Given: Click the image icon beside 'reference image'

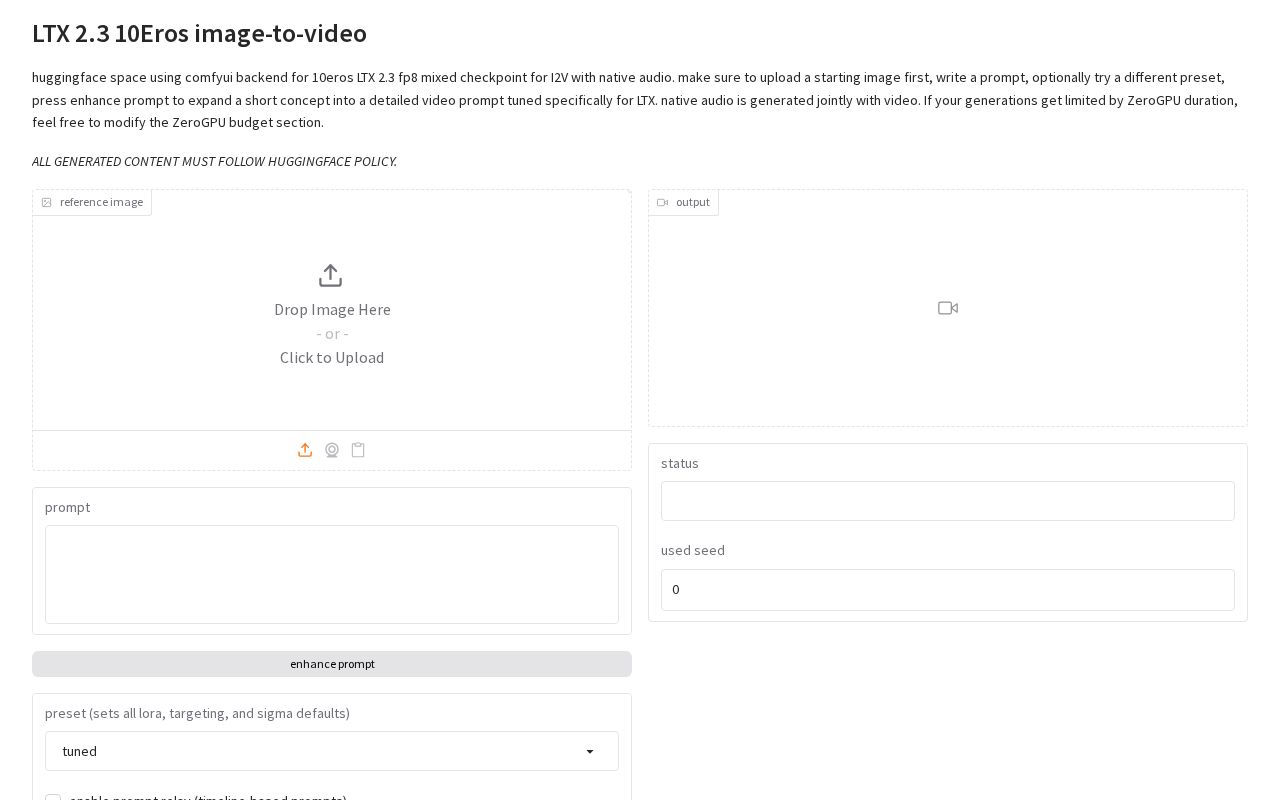Looking at the screenshot, I should [x=46, y=202].
